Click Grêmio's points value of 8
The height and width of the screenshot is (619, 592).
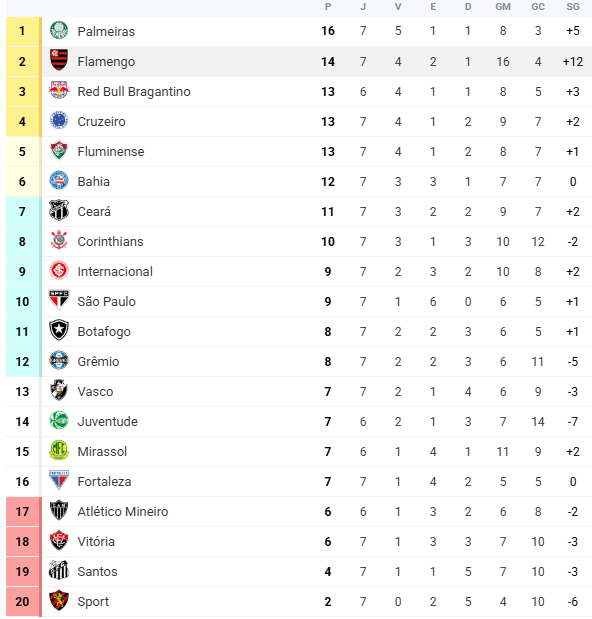click(x=328, y=362)
